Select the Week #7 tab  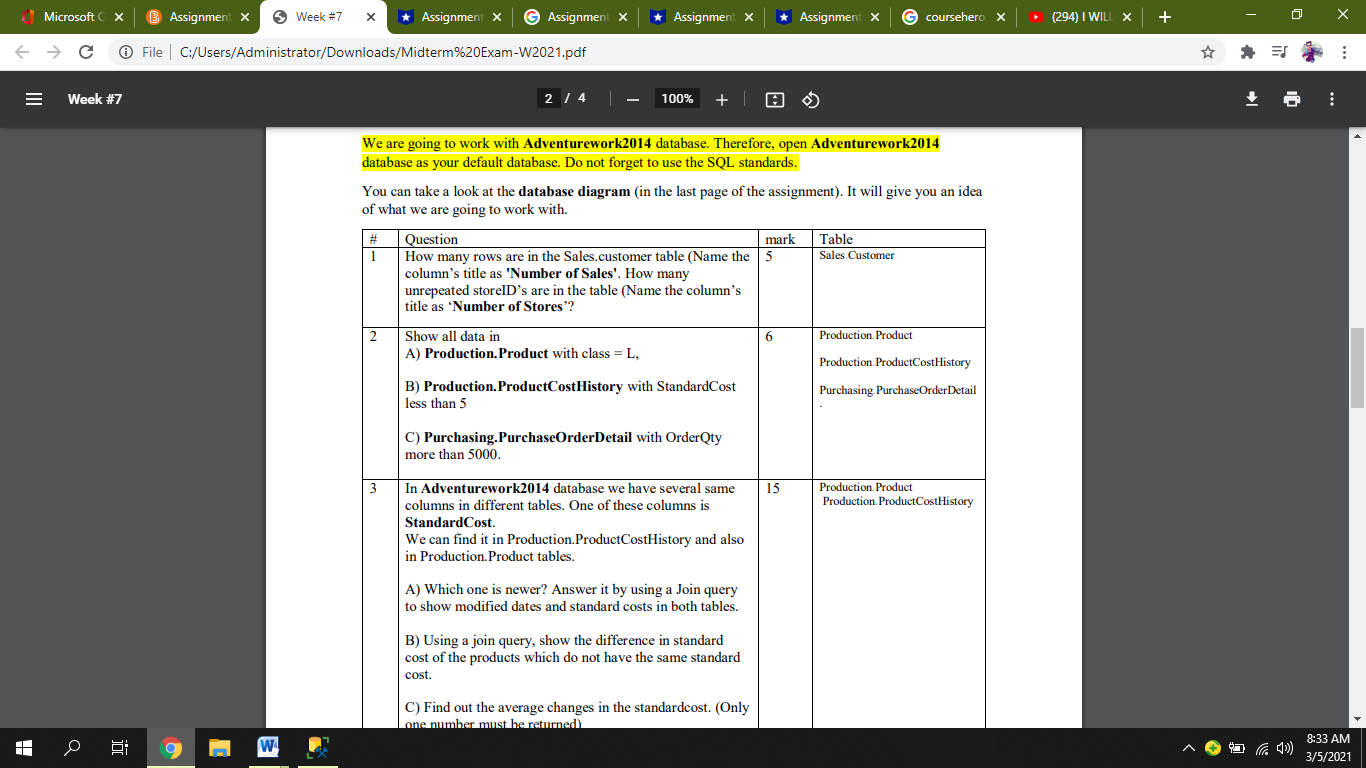pyautogui.click(x=321, y=17)
